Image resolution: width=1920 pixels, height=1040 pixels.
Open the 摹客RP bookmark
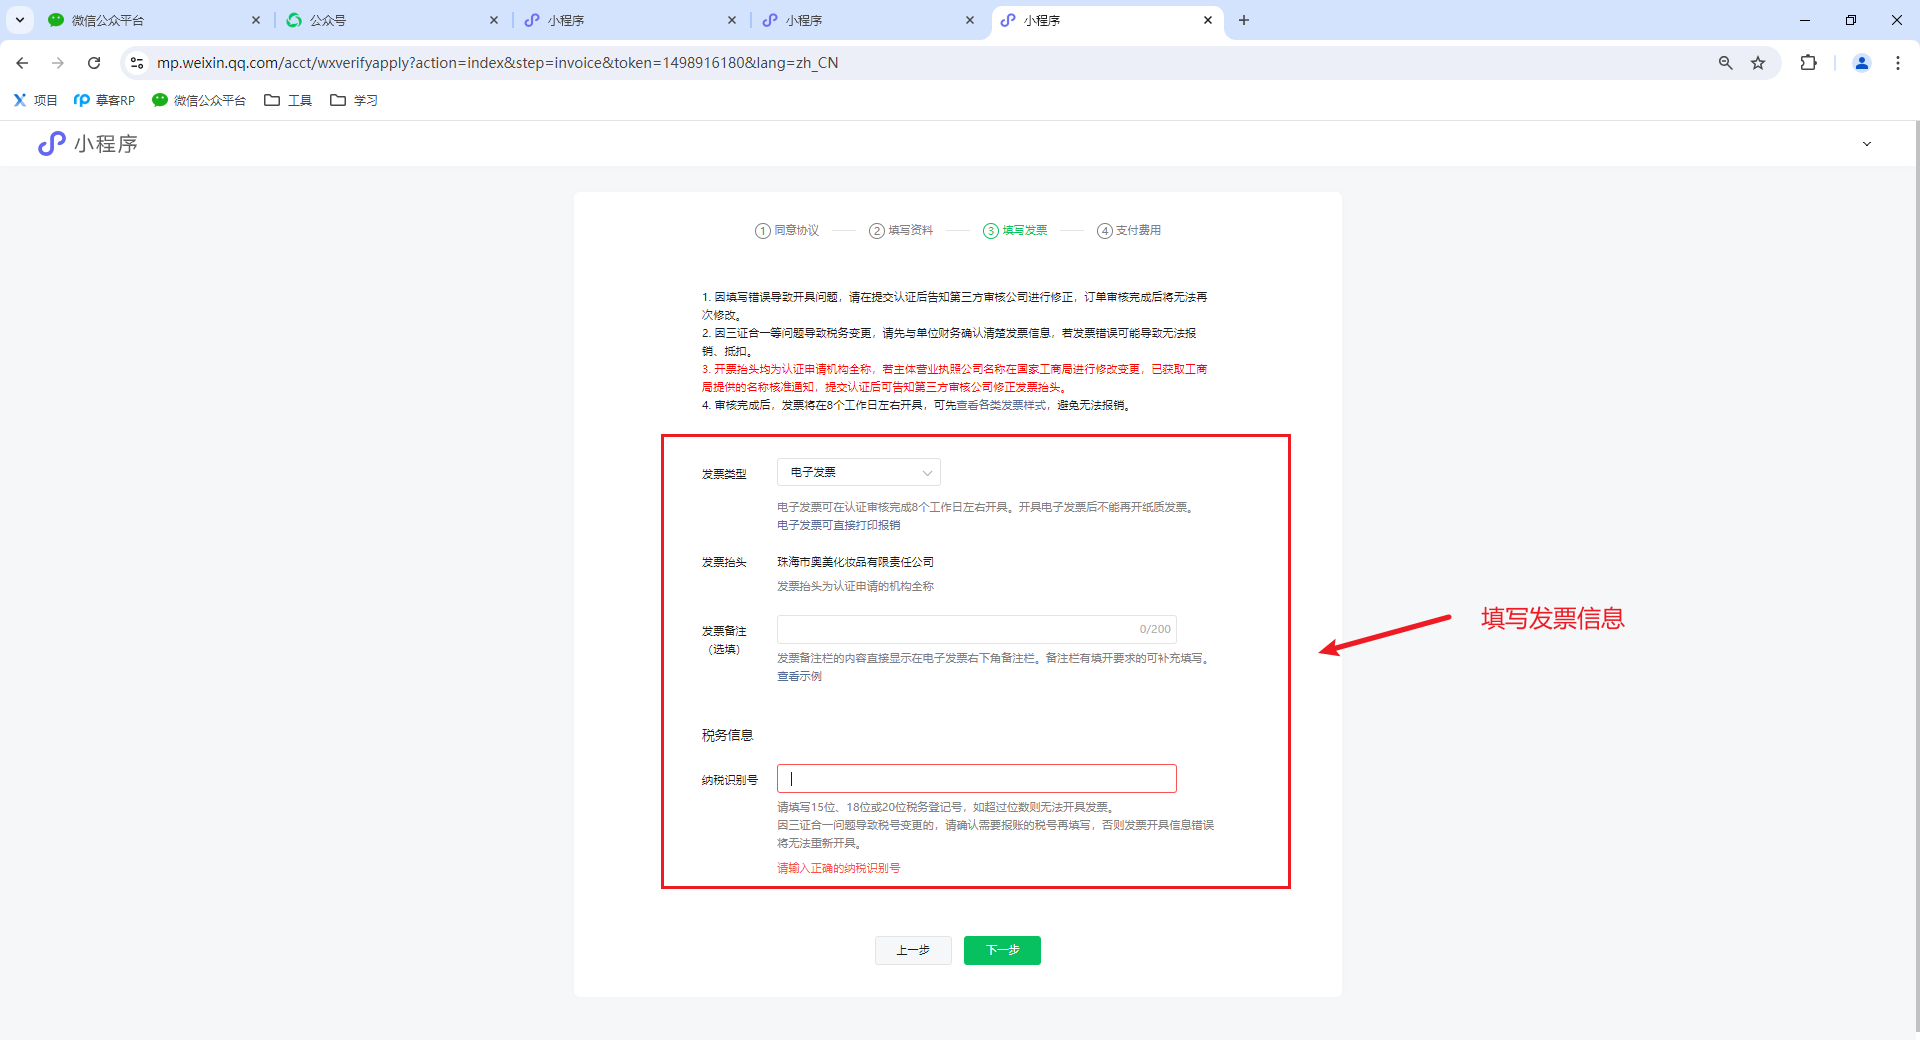click(104, 100)
